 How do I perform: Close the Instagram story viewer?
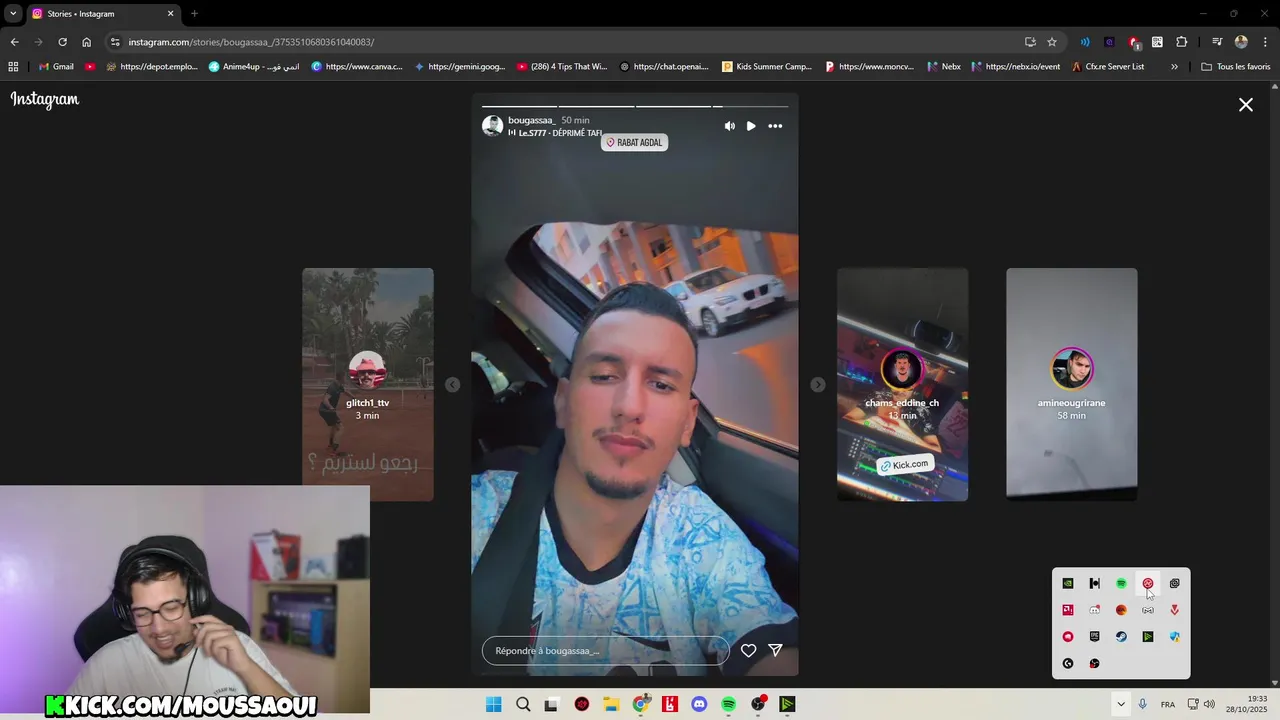(1246, 105)
